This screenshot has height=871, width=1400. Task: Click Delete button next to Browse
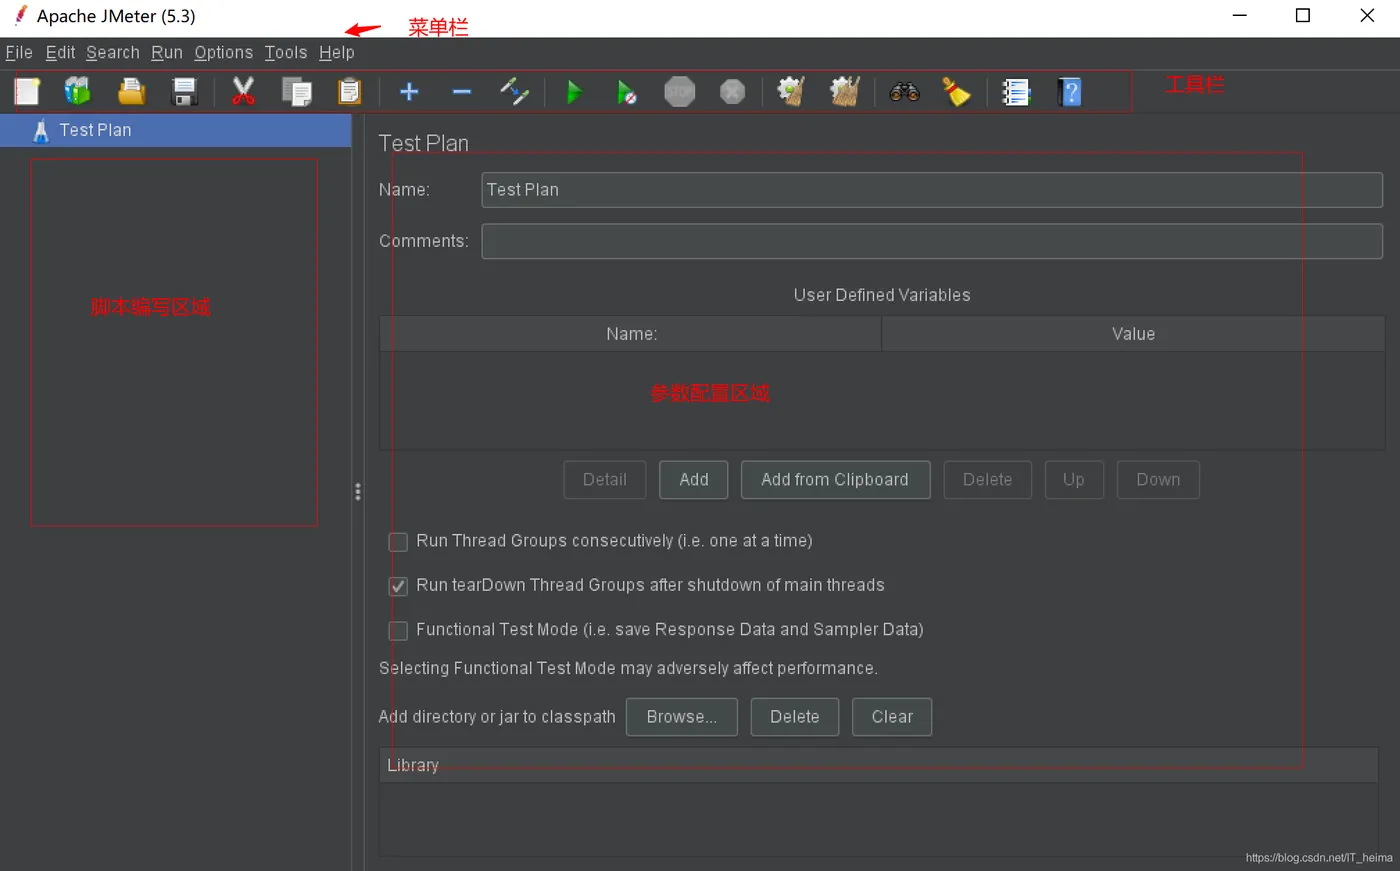[795, 717]
